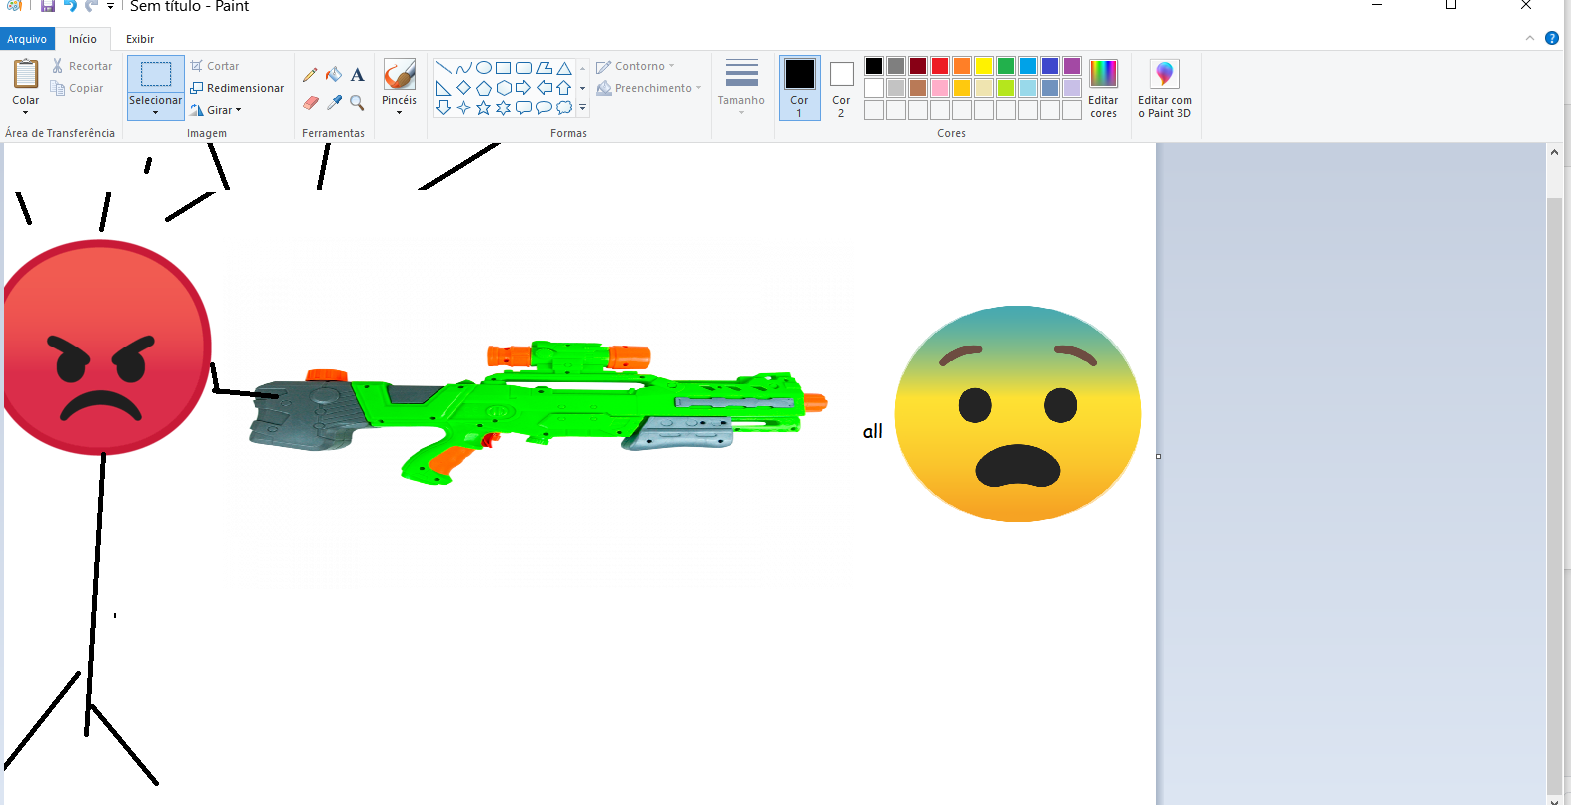This screenshot has height=805, width=1571.
Task: Click the Editar cores button
Action: click(1103, 88)
